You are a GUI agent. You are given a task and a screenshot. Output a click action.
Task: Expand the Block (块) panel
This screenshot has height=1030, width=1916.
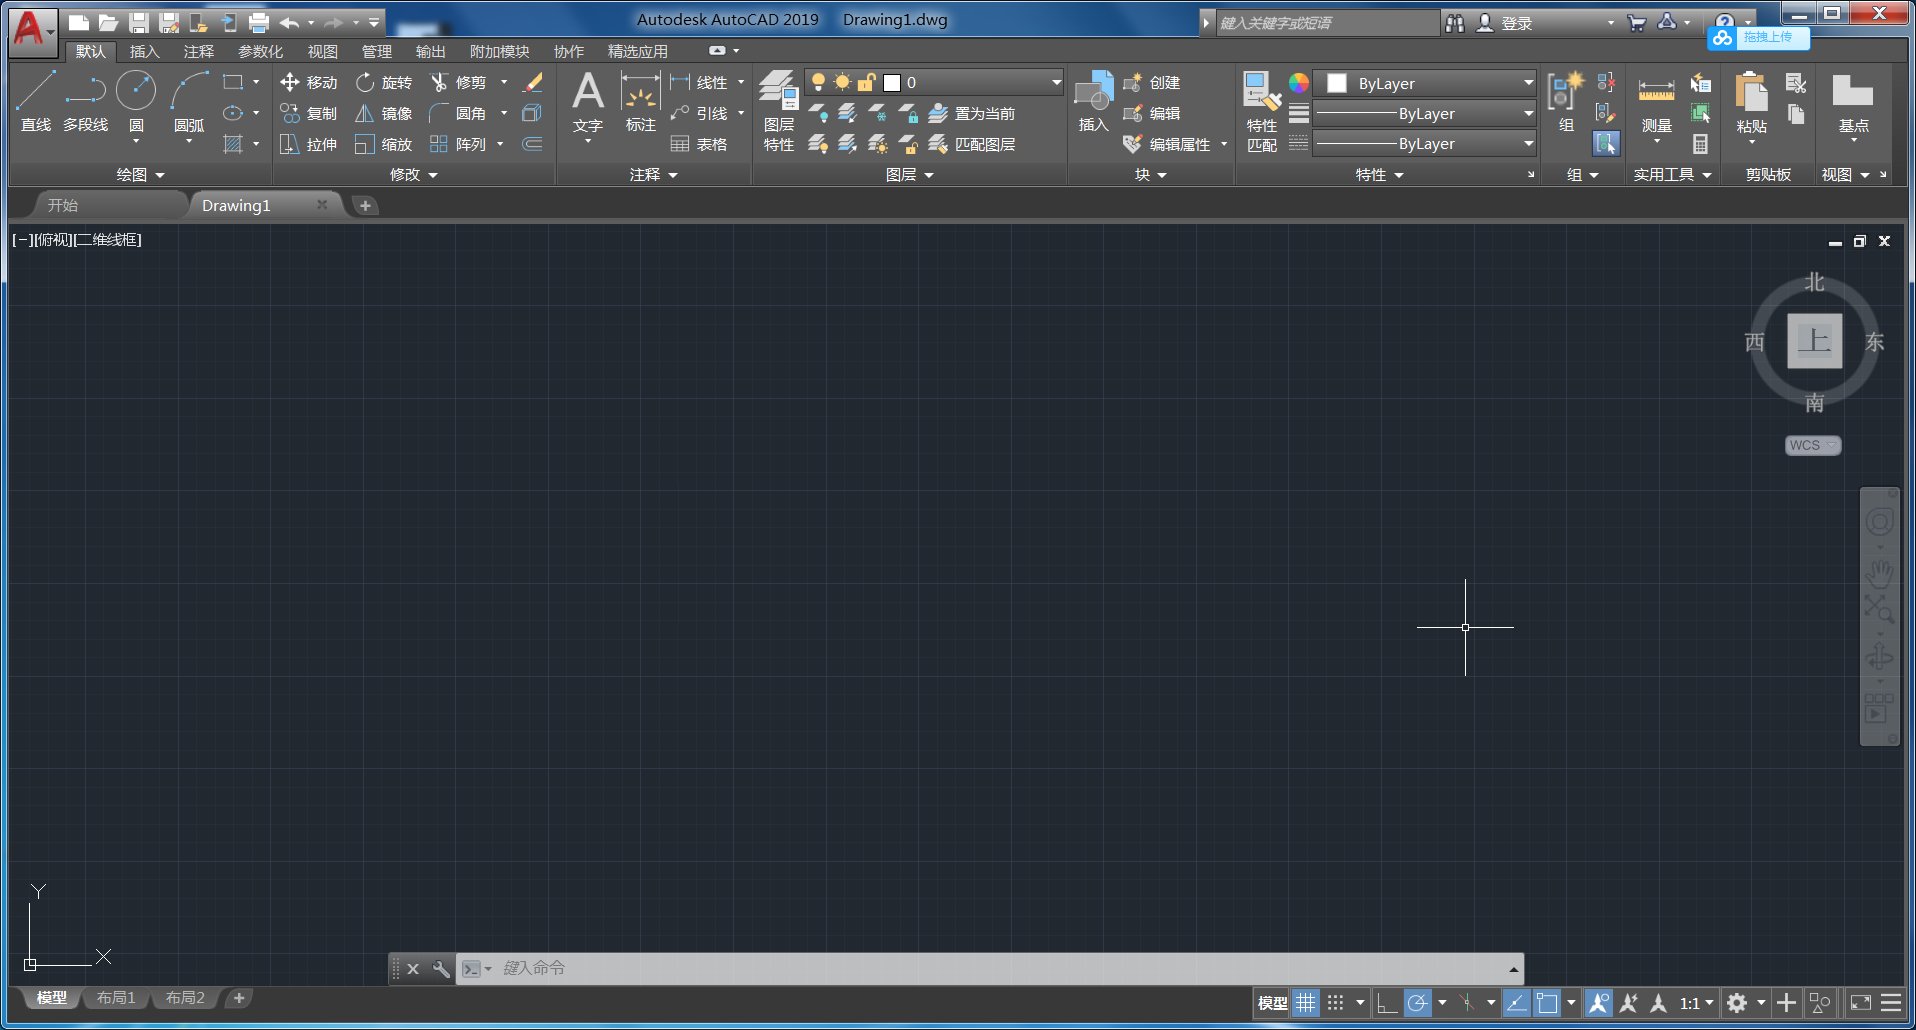(1150, 174)
